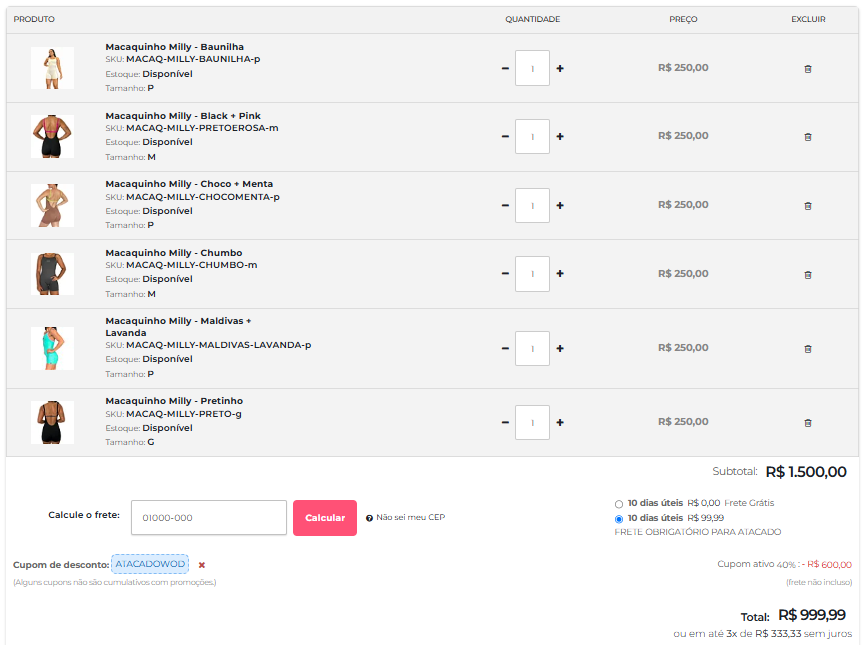865x645 pixels.
Task: Select the free shipping R$ 0,00 option
Action: tap(619, 504)
